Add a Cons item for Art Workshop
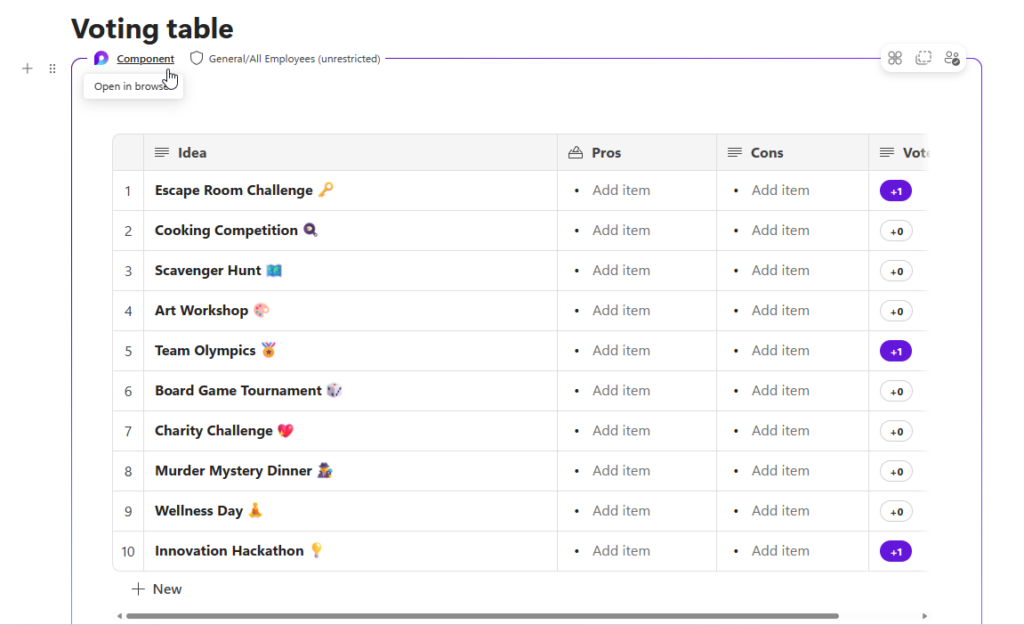This screenshot has width=1024, height=625. [780, 311]
